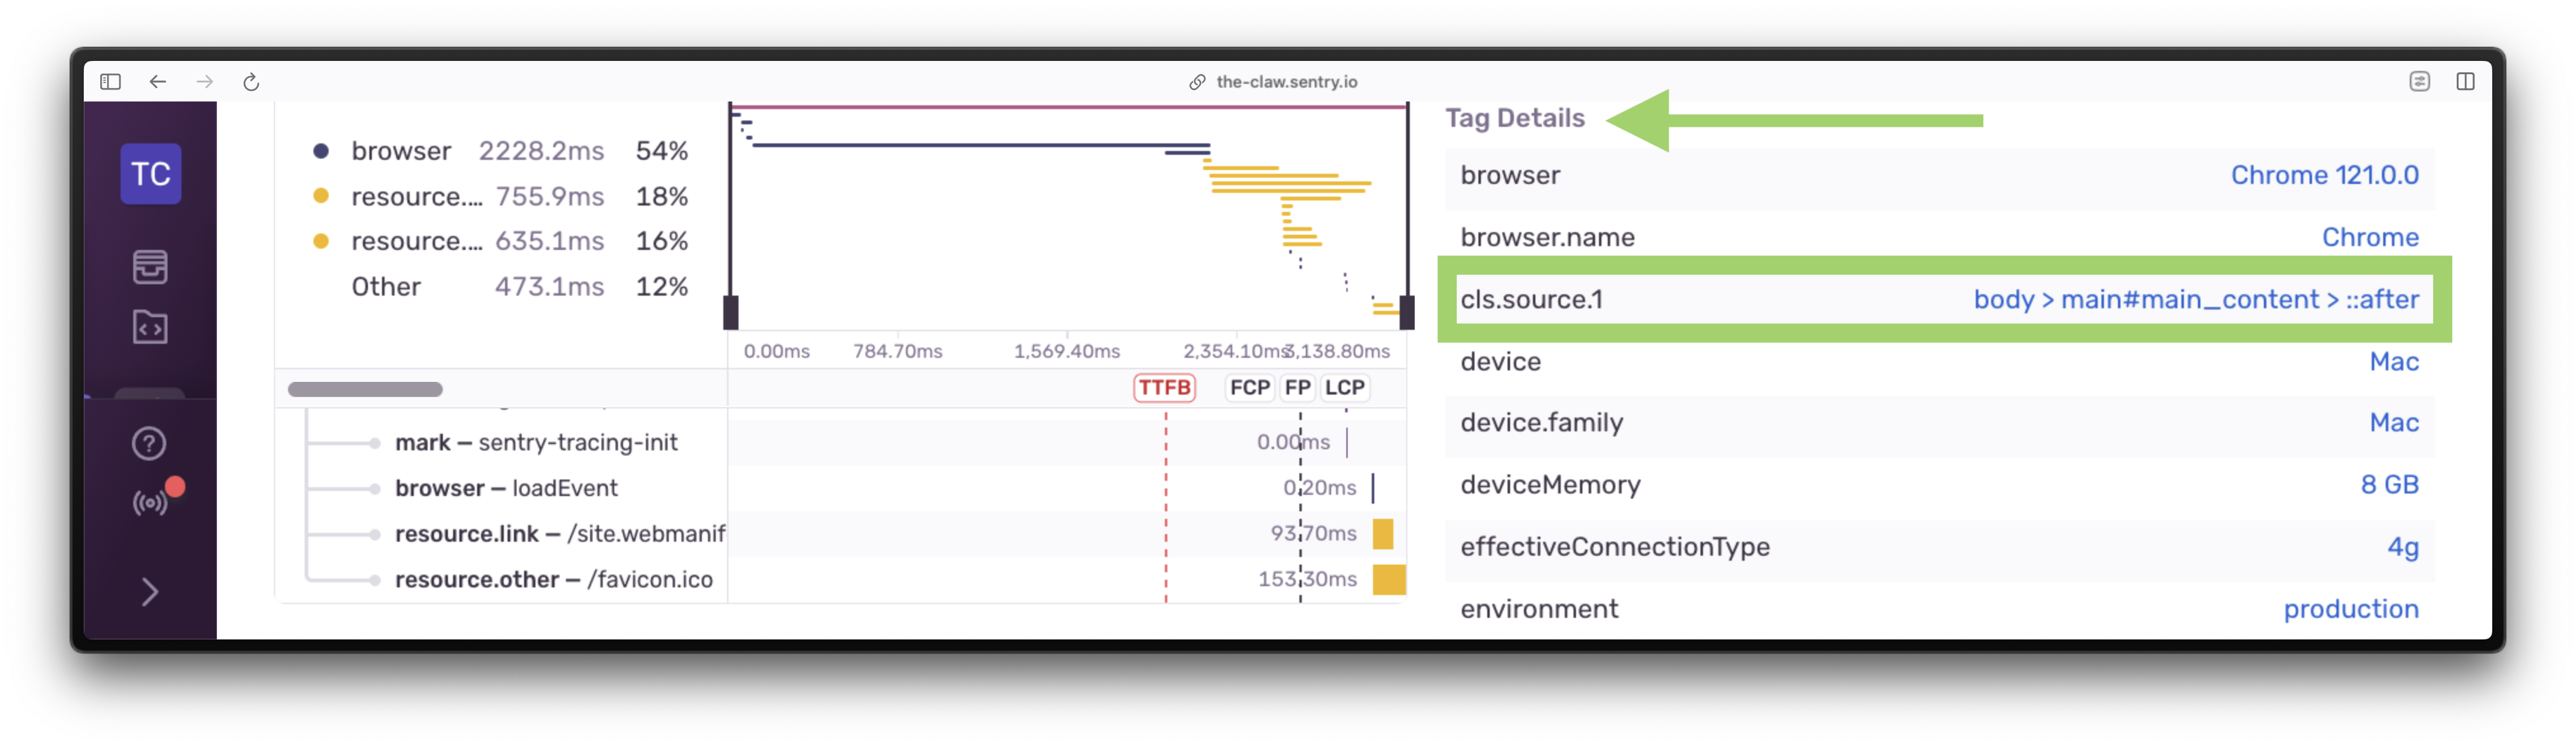Select the 635.1ms resource legend dot
2576x746 pixels.
tap(321, 241)
